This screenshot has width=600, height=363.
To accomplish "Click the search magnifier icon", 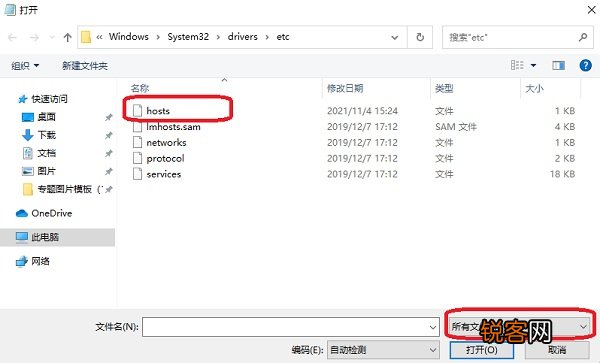I will [583, 37].
